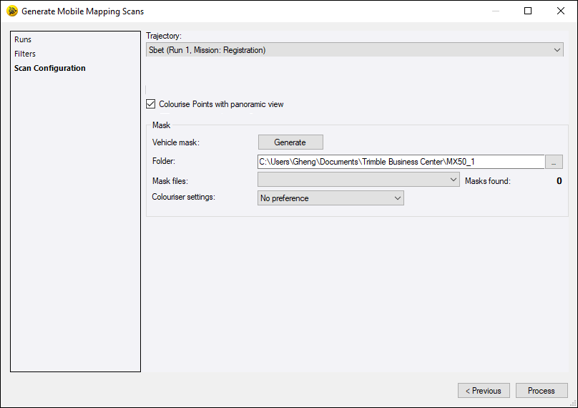This screenshot has height=408, width=578.
Task: Open the Trajectory dropdown
Action: [x=355, y=50]
